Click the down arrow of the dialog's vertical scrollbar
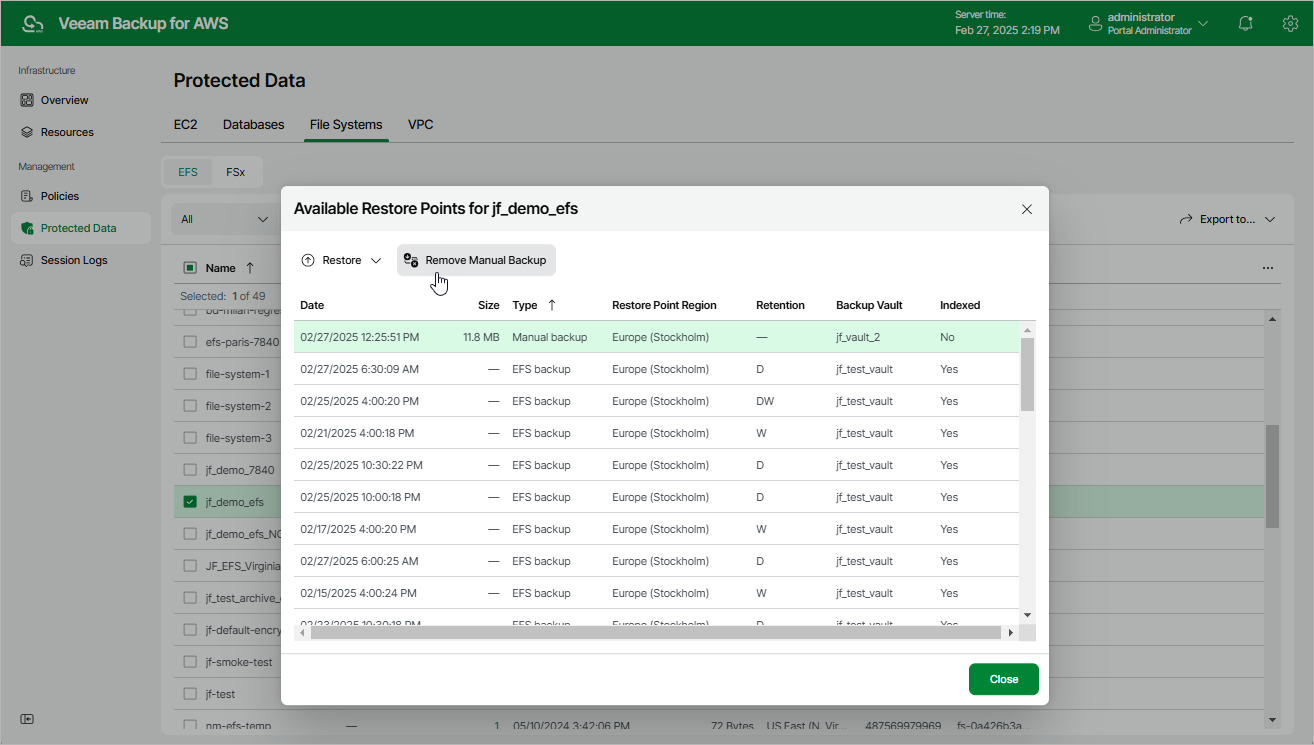Screen dimensions: 1314x745 (1027, 614)
